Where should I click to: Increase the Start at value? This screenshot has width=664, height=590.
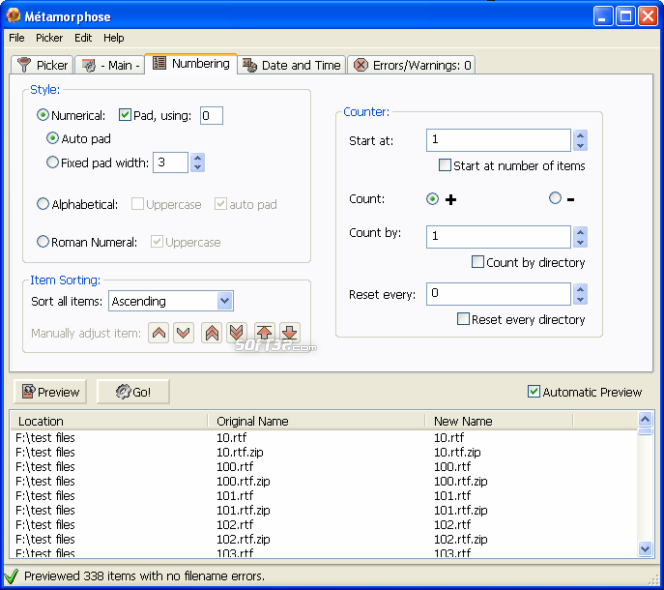(580, 136)
